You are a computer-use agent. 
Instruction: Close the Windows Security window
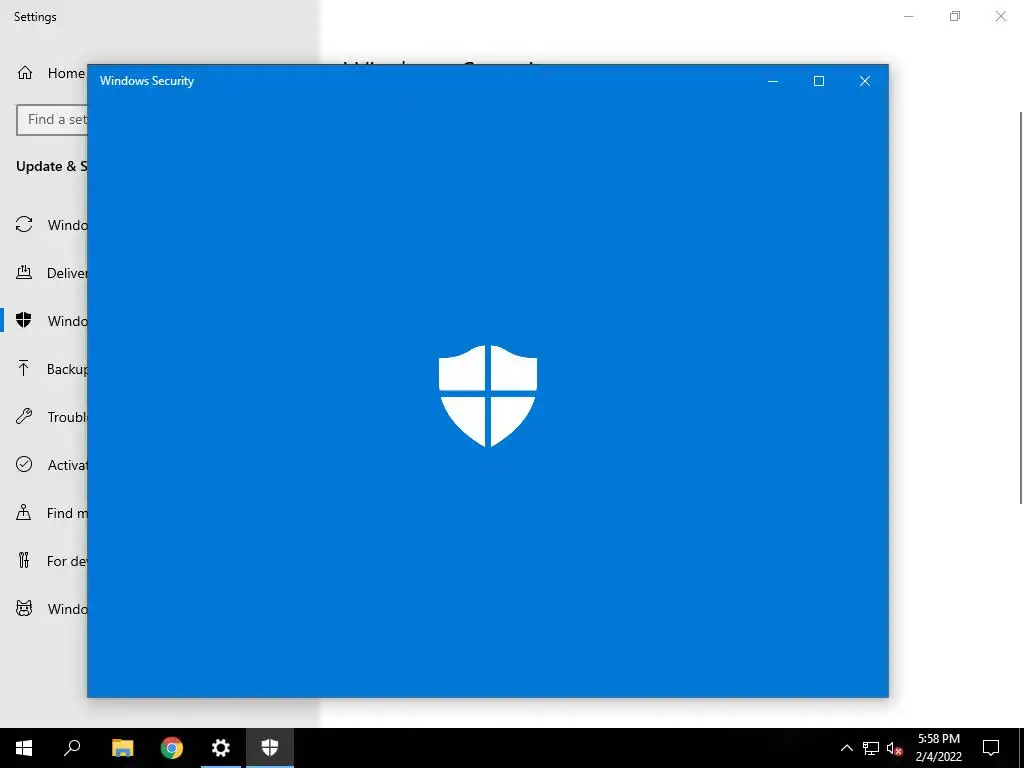pos(865,81)
